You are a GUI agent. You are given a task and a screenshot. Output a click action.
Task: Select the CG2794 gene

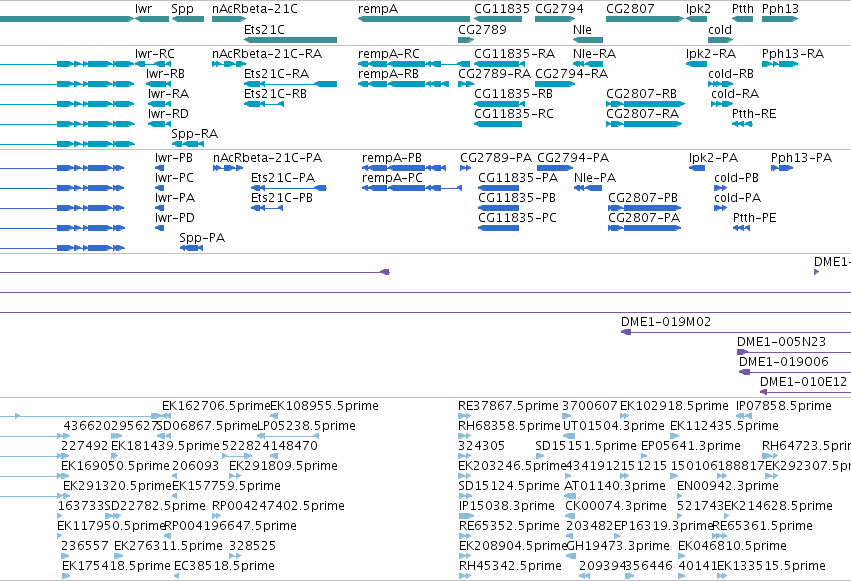(x=555, y=19)
